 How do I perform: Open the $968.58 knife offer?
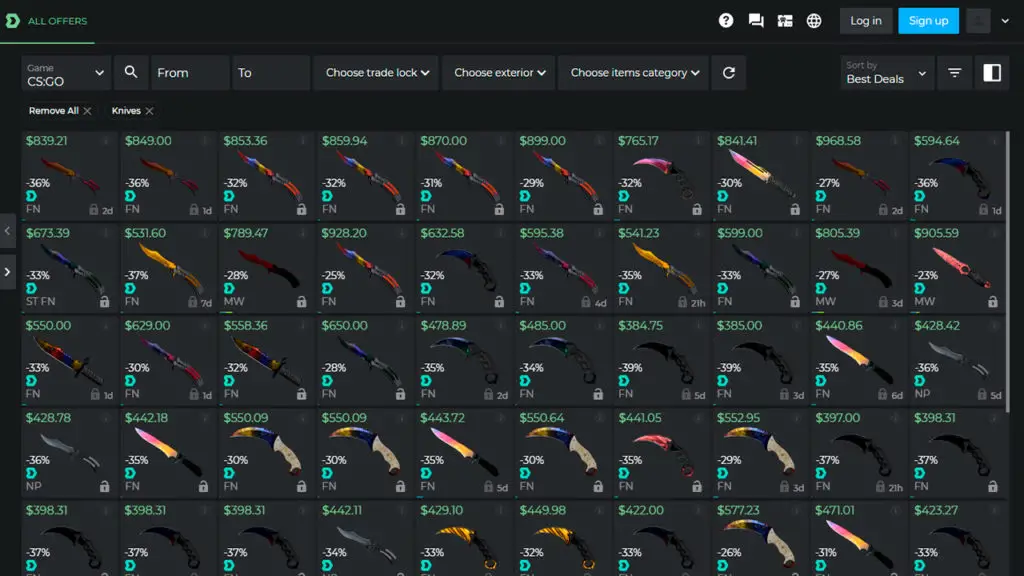[859, 175]
